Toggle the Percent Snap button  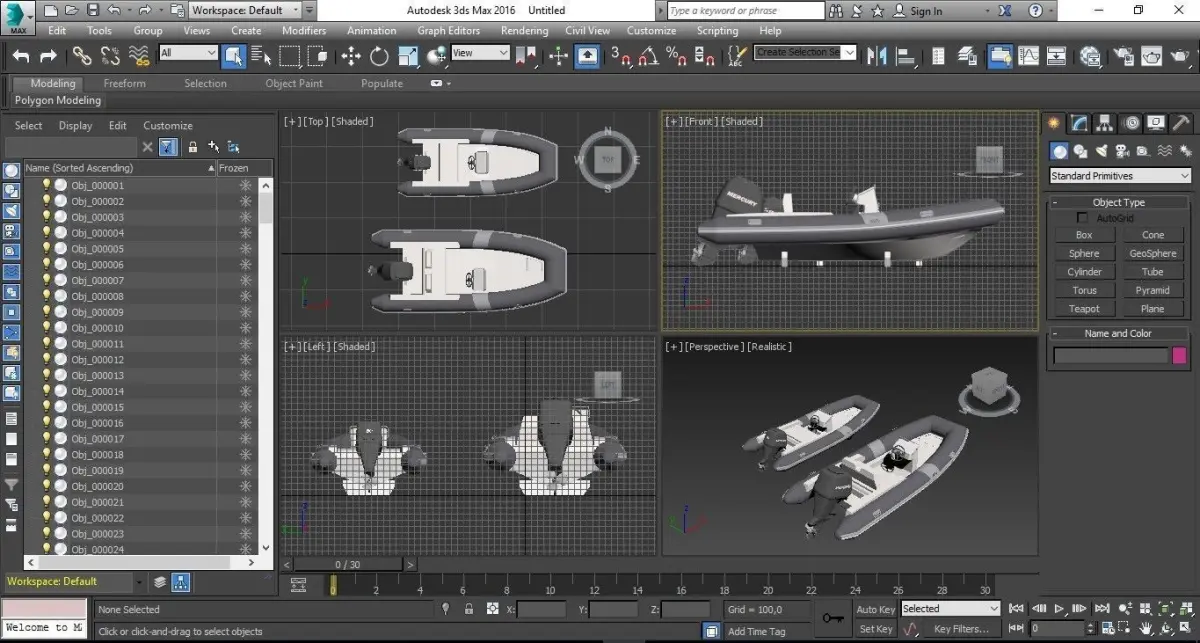[x=677, y=56]
